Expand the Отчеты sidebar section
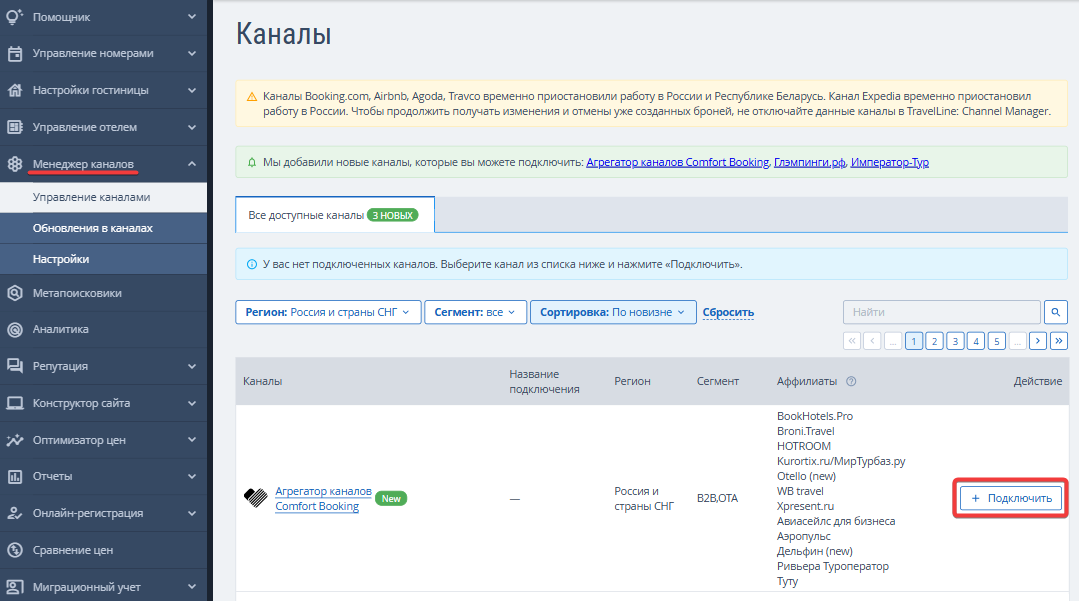 [191, 476]
